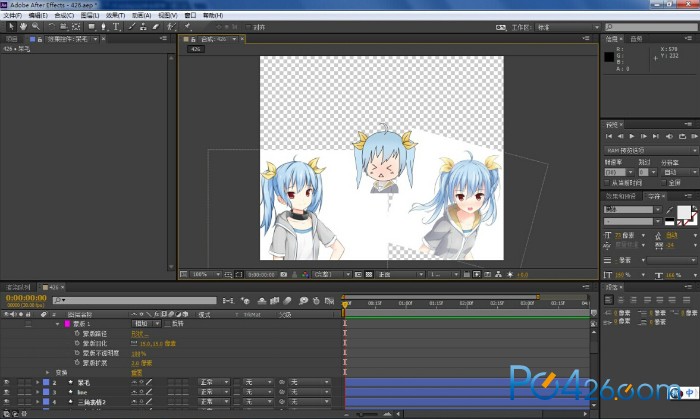This screenshot has width=700, height=419.
Task: Open font family dropdown in character panel
Action: pyautogui.click(x=633, y=209)
